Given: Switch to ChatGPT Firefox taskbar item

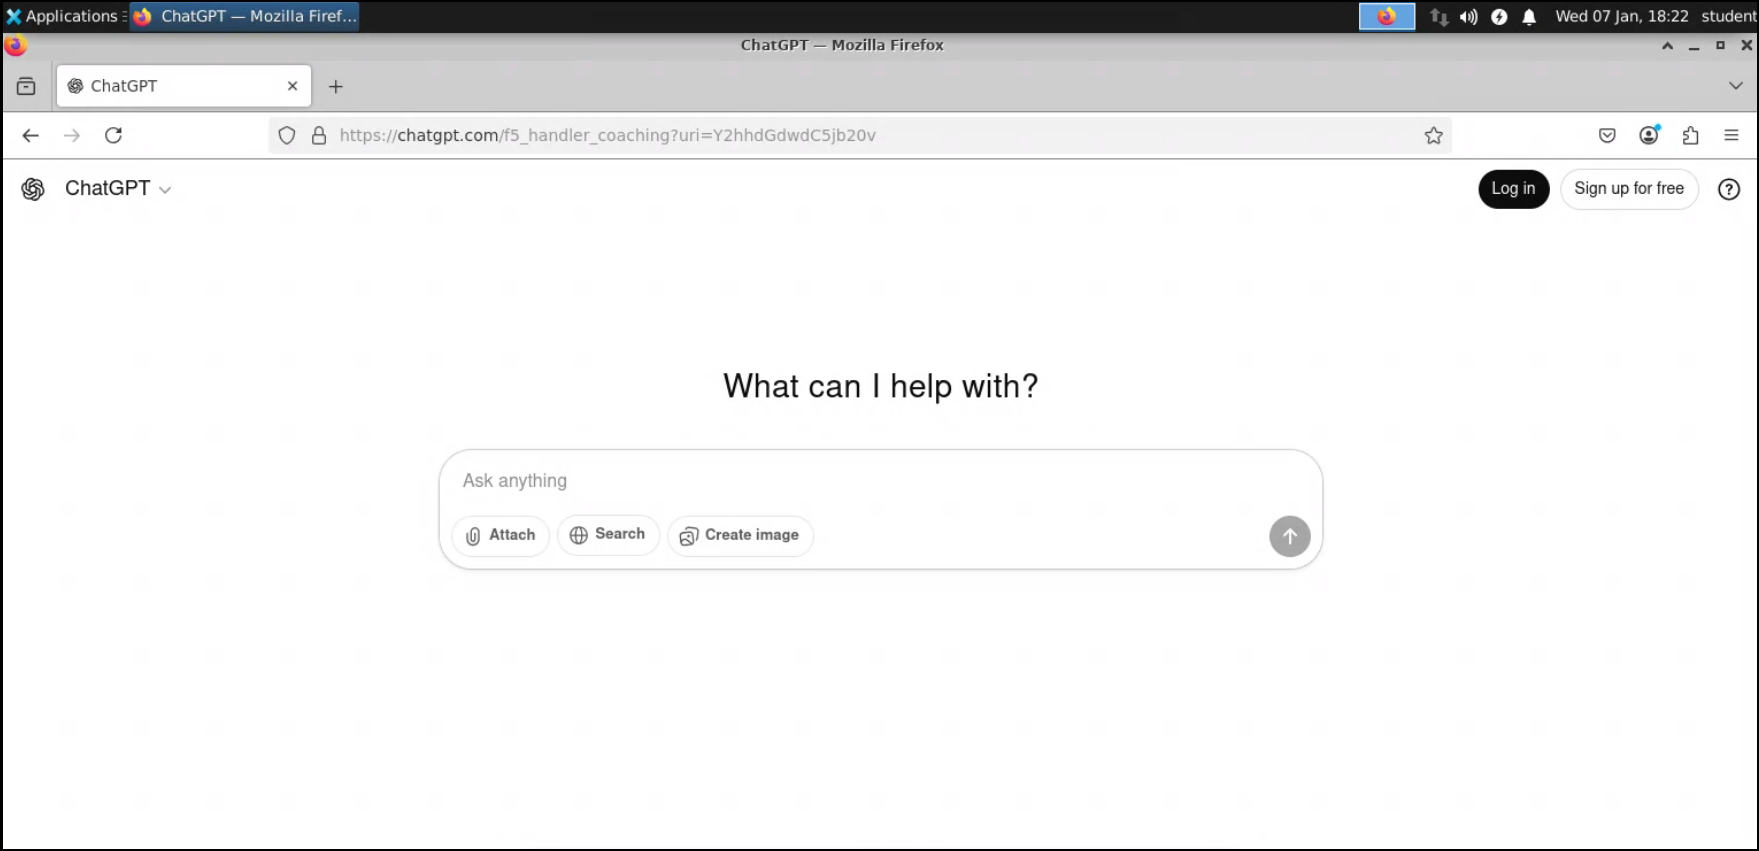Looking at the screenshot, I should [x=245, y=16].
